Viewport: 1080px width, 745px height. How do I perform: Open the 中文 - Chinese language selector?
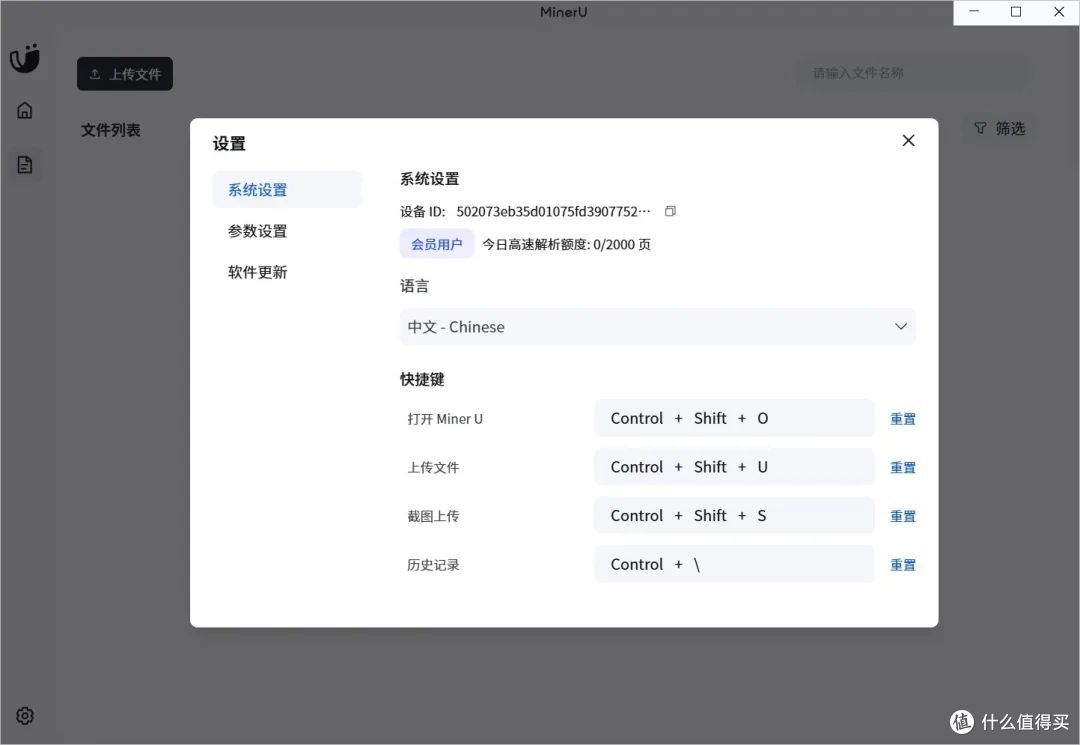(658, 326)
